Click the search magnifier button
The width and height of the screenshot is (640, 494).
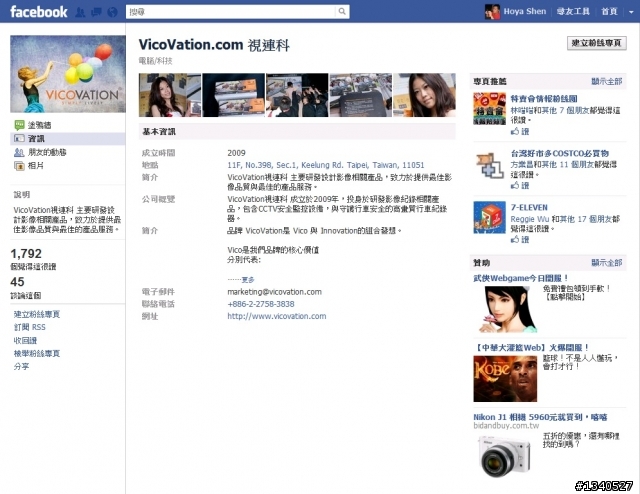pos(342,11)
